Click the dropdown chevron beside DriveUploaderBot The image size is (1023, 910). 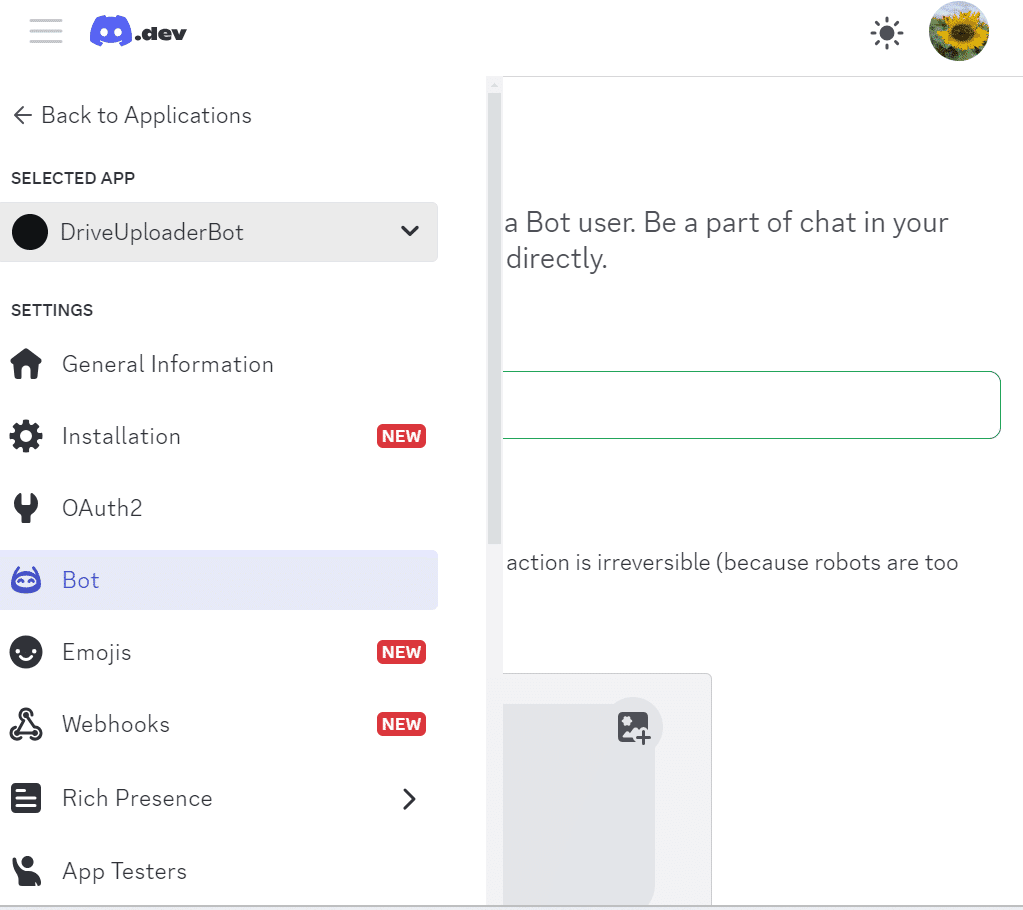410,231
